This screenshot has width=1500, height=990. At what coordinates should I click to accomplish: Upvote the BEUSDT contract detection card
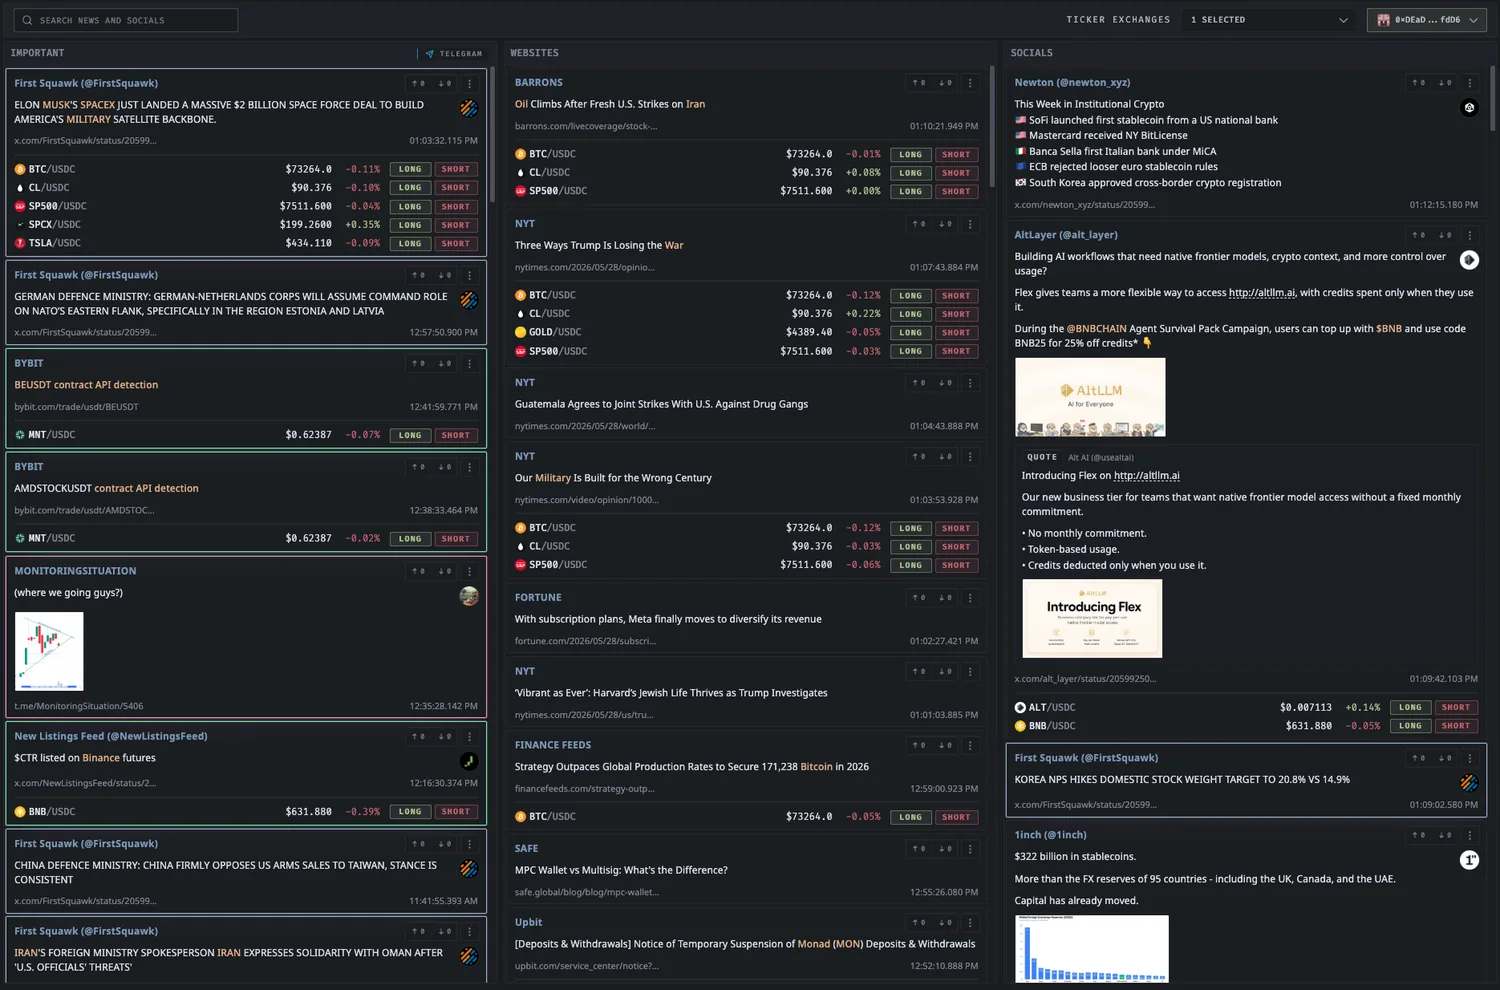(x=418, y=364)
